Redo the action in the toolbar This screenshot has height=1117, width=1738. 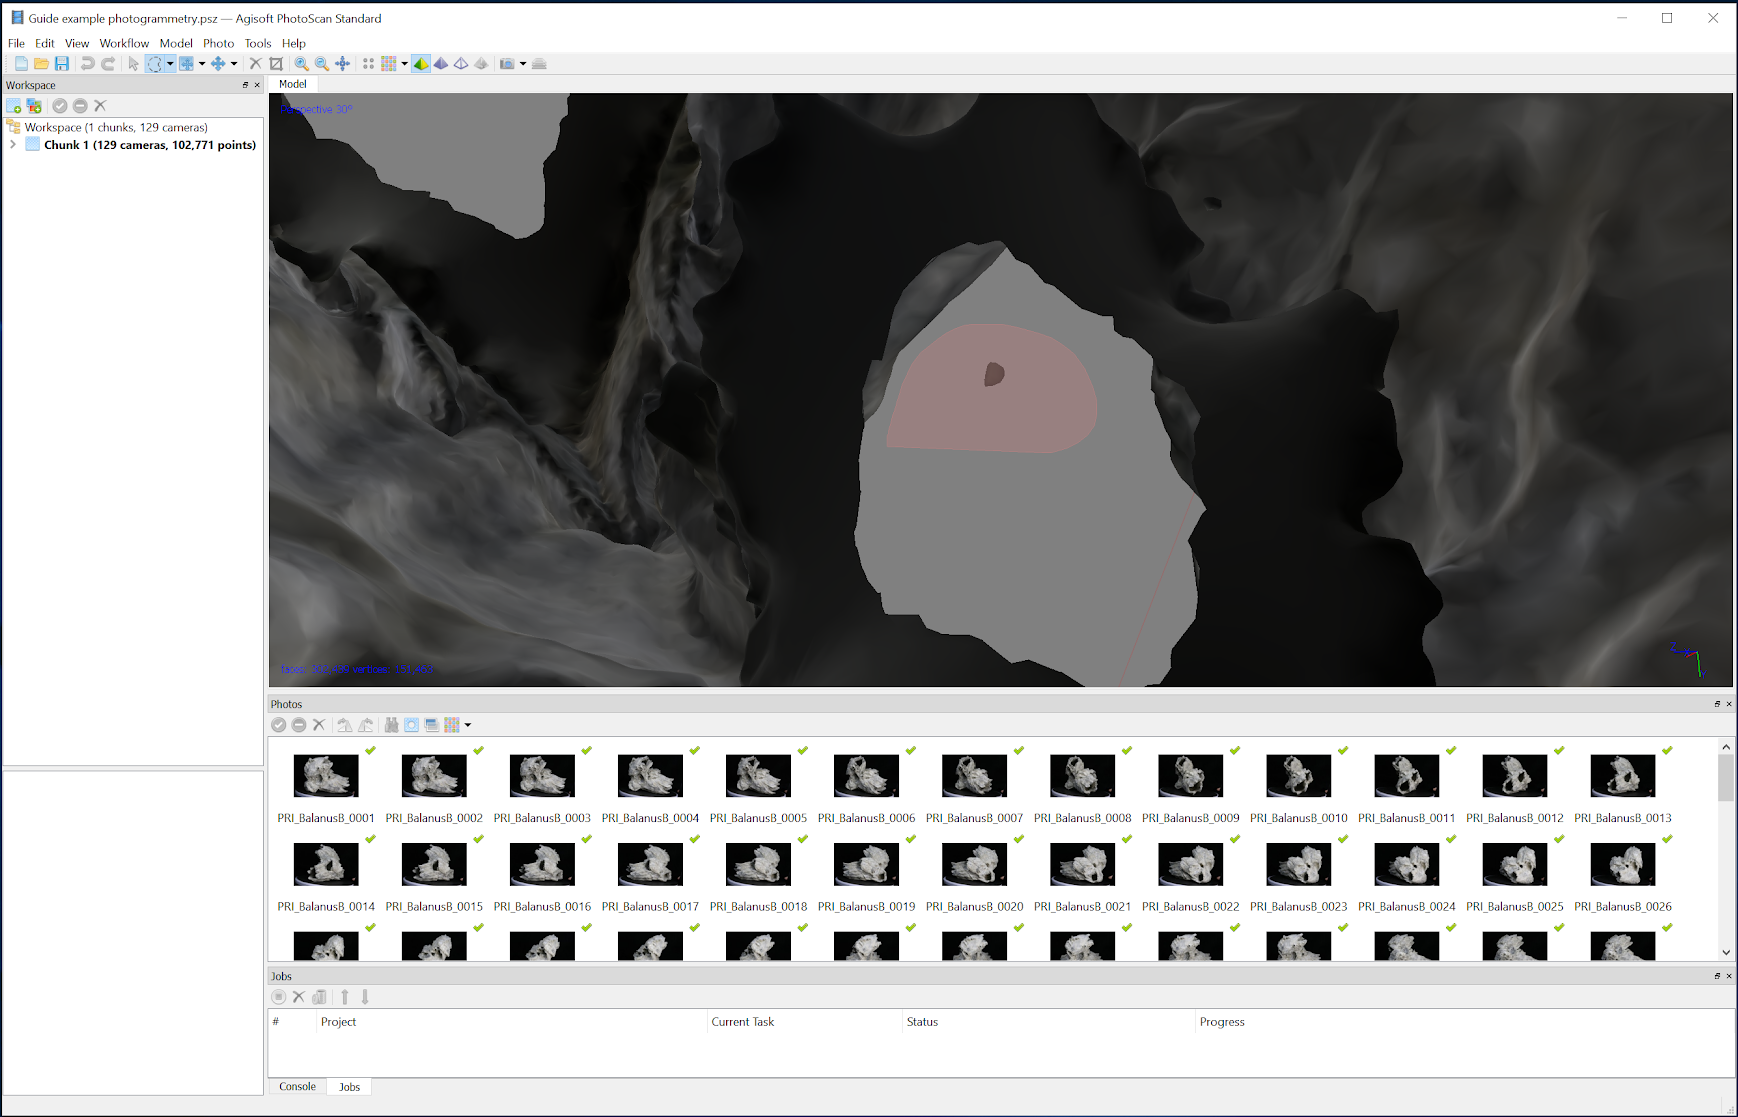pos(108,64)
